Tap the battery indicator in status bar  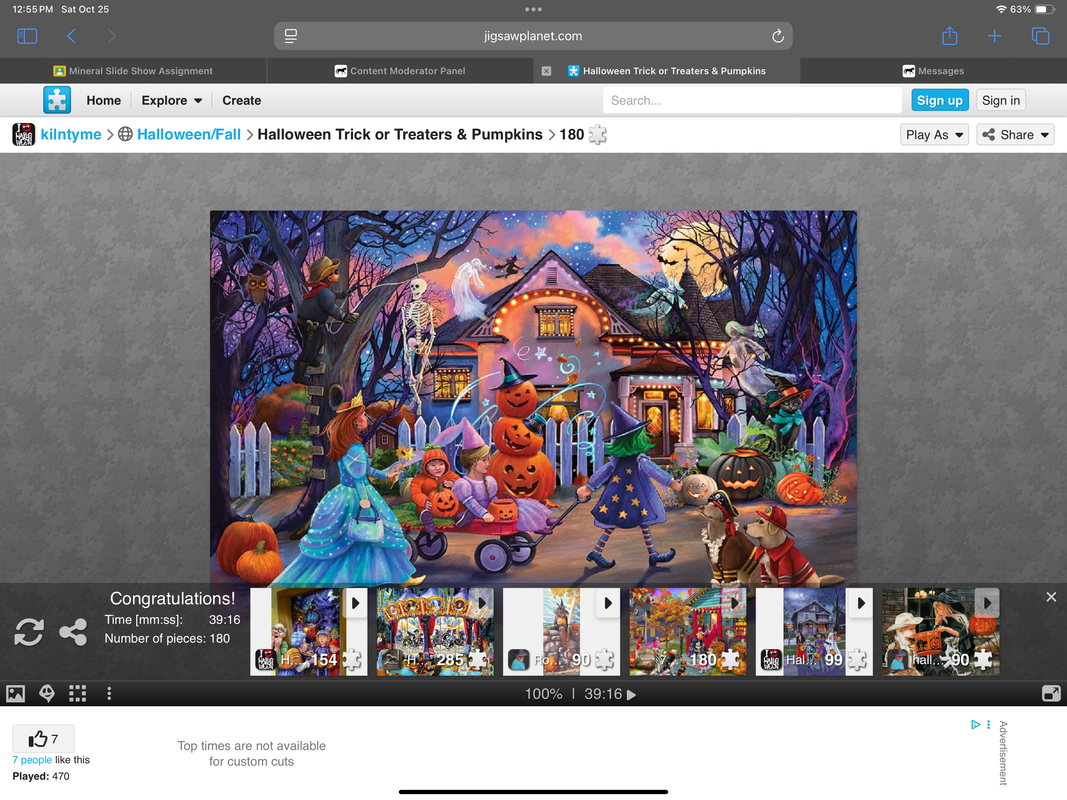1045,9
